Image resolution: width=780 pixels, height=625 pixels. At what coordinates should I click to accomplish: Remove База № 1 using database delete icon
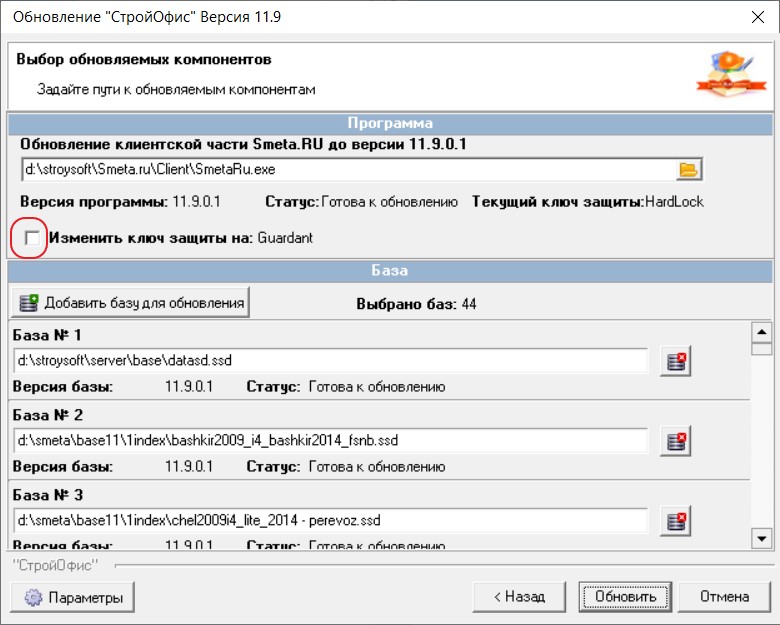click(x=676, y=361)
